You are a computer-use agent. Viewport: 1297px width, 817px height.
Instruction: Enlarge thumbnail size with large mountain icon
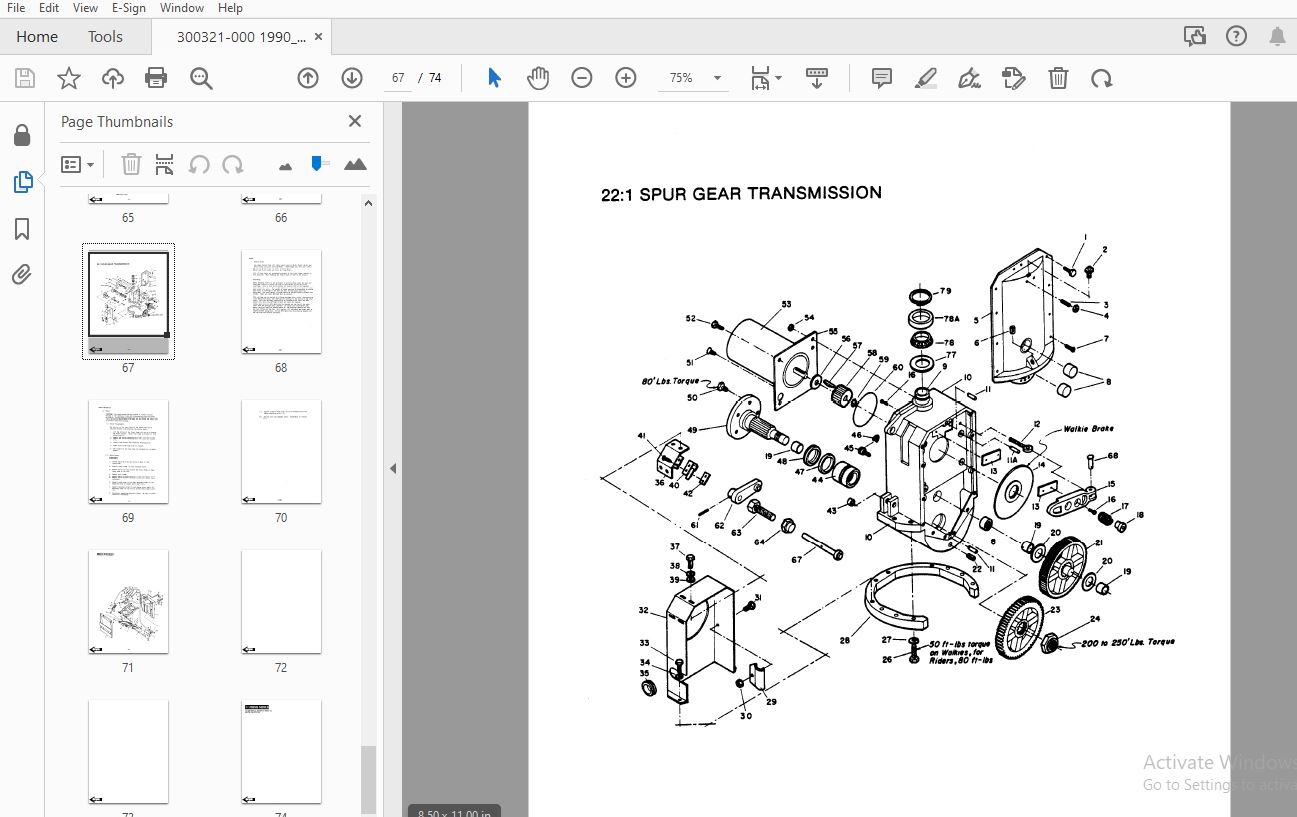pos(355,164)
